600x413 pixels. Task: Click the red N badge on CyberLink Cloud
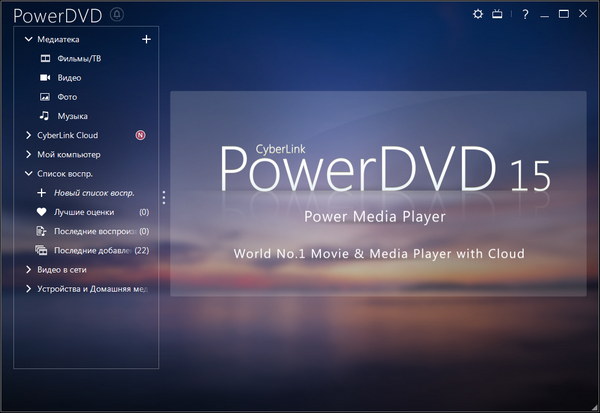click(x=140, y=135)
